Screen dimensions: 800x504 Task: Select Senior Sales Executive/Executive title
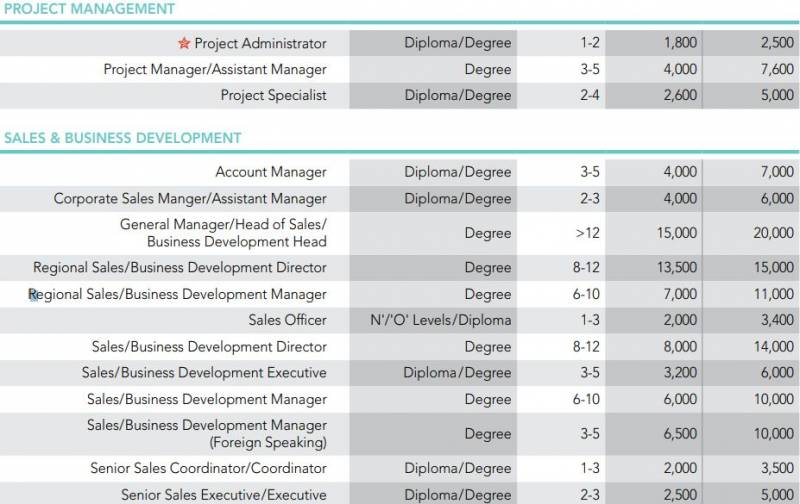[x=223, y=495]
